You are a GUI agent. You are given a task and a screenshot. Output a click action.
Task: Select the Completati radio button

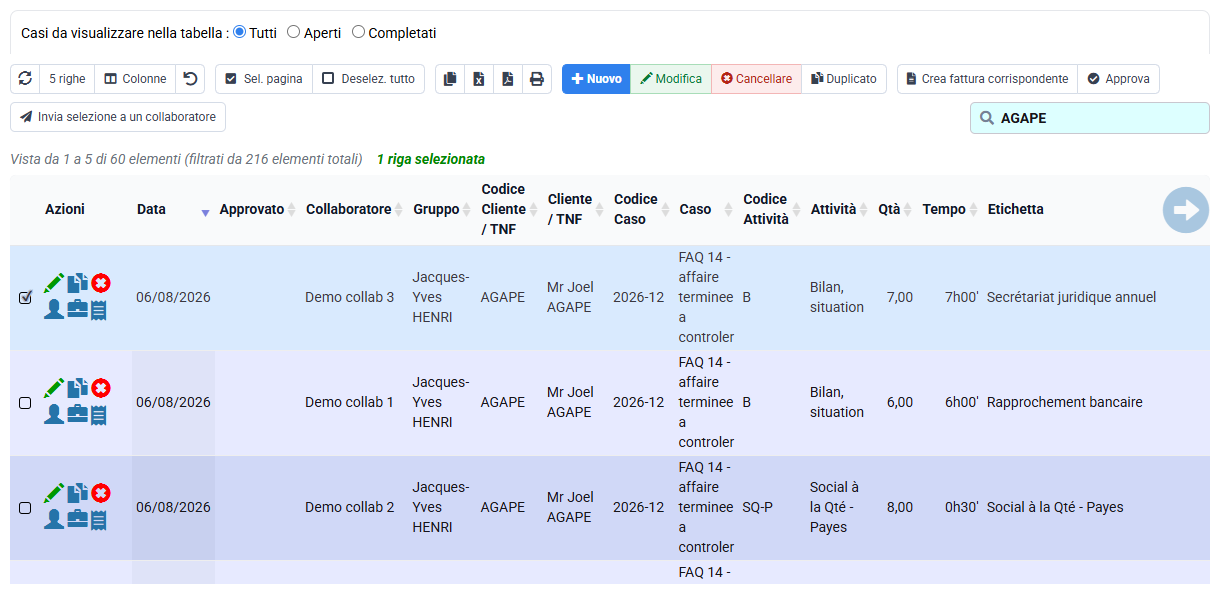coord(358,32)
